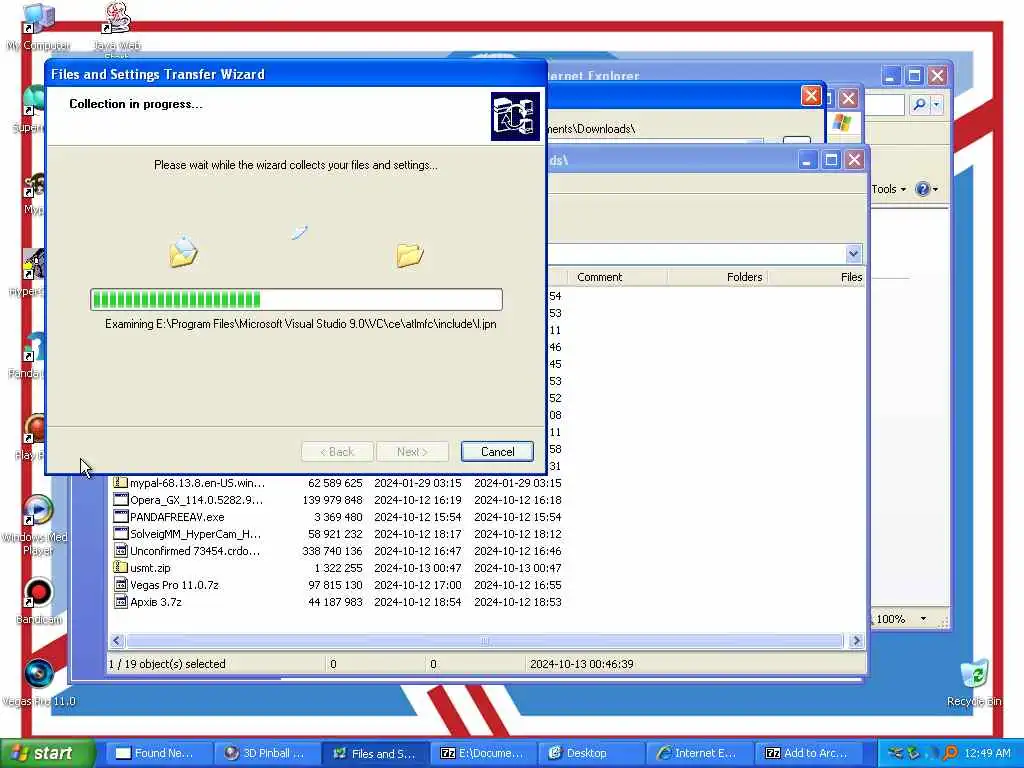Click Opera_GX file icon
The width and height of the screenshot is (1024, 768).
(120, 500)
